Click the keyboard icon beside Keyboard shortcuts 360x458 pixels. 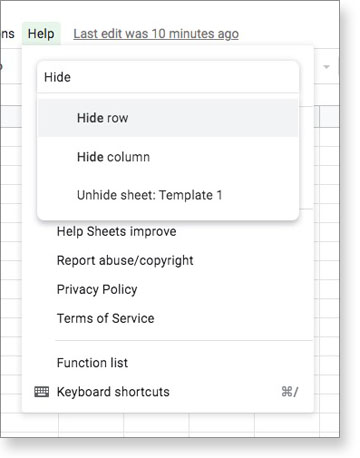[x=41, y=392]
